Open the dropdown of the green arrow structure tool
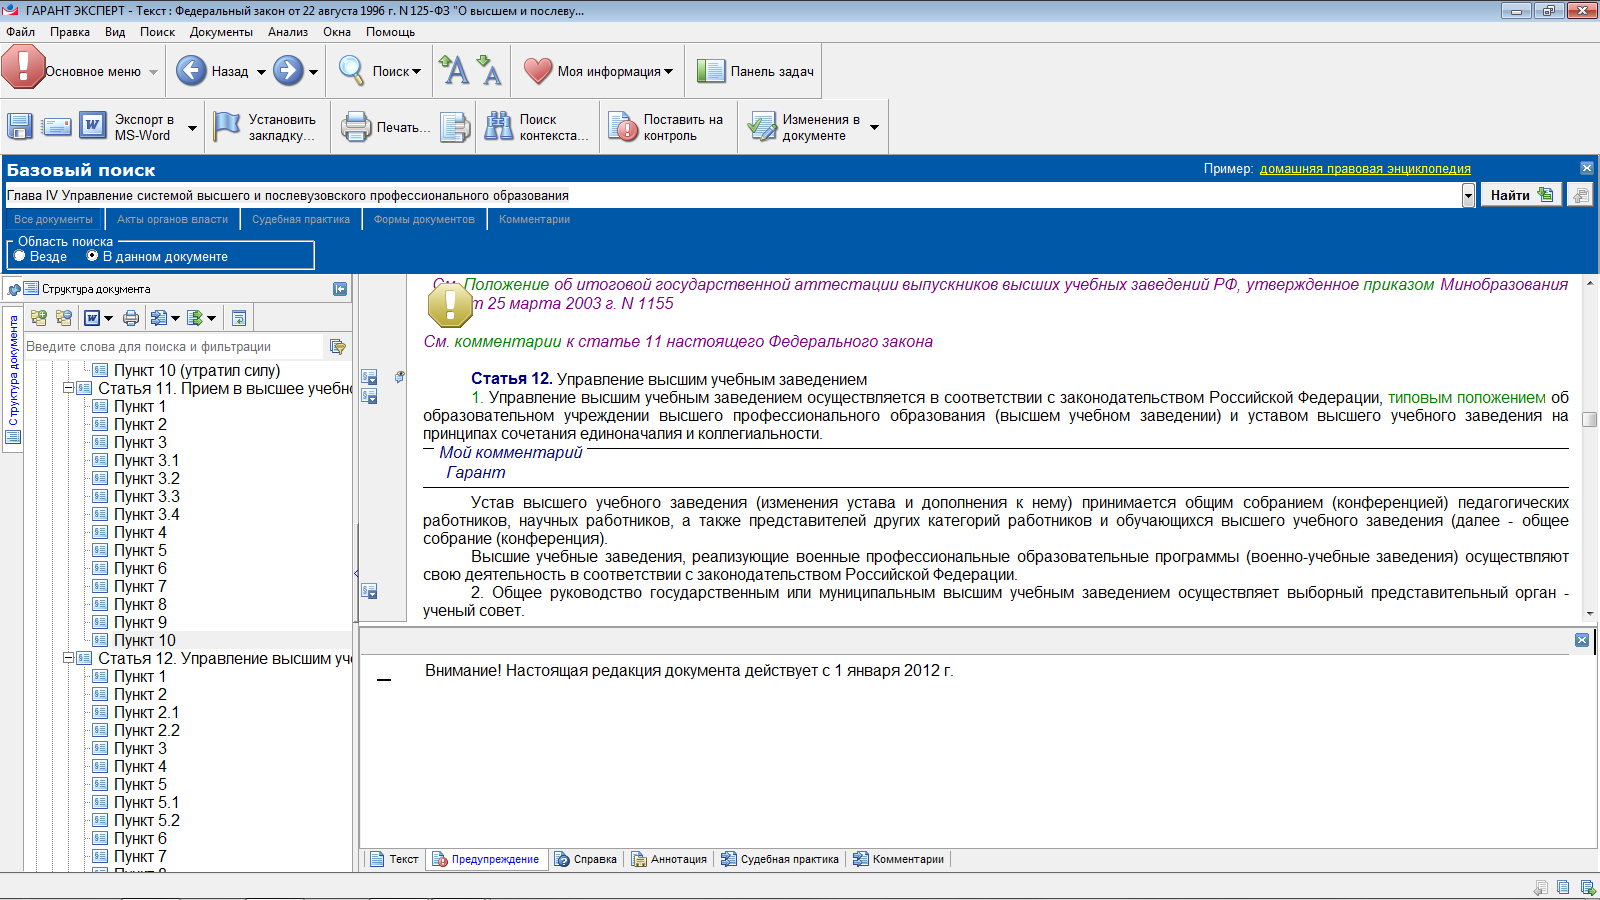This screenshot has height=900, width=1600. tap(211, 319)
